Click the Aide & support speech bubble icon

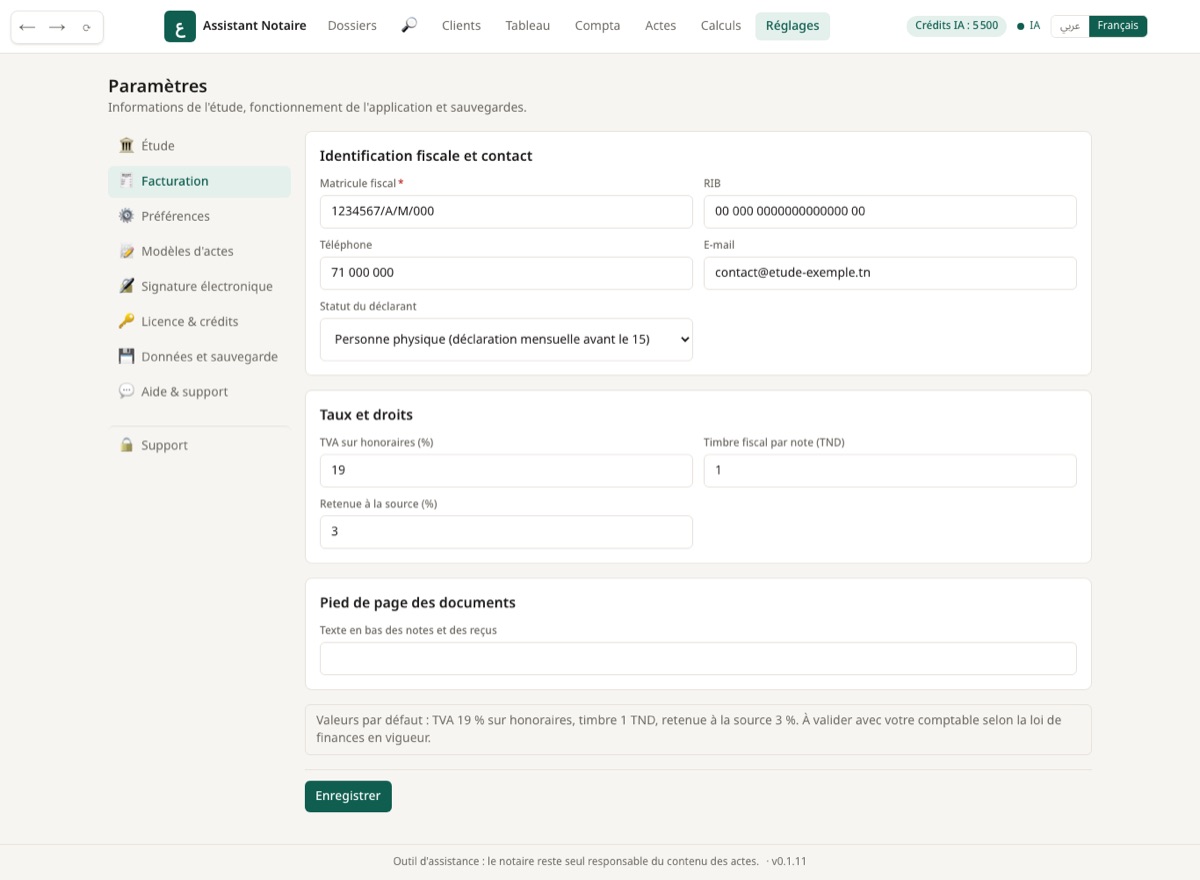[x=126, y=391]
